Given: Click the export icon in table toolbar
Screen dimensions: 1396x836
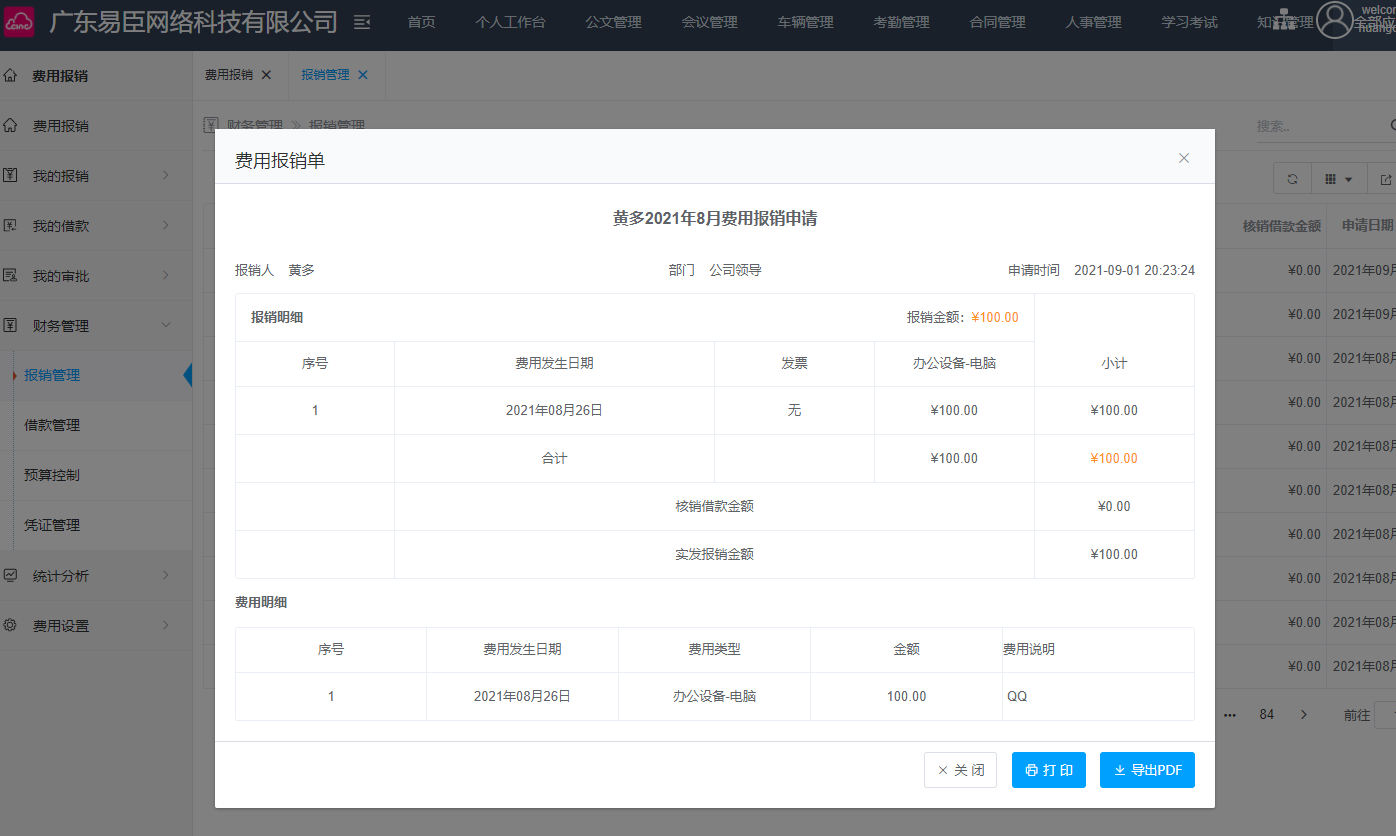Looking at the screenshot, I should click(1385, 179).
